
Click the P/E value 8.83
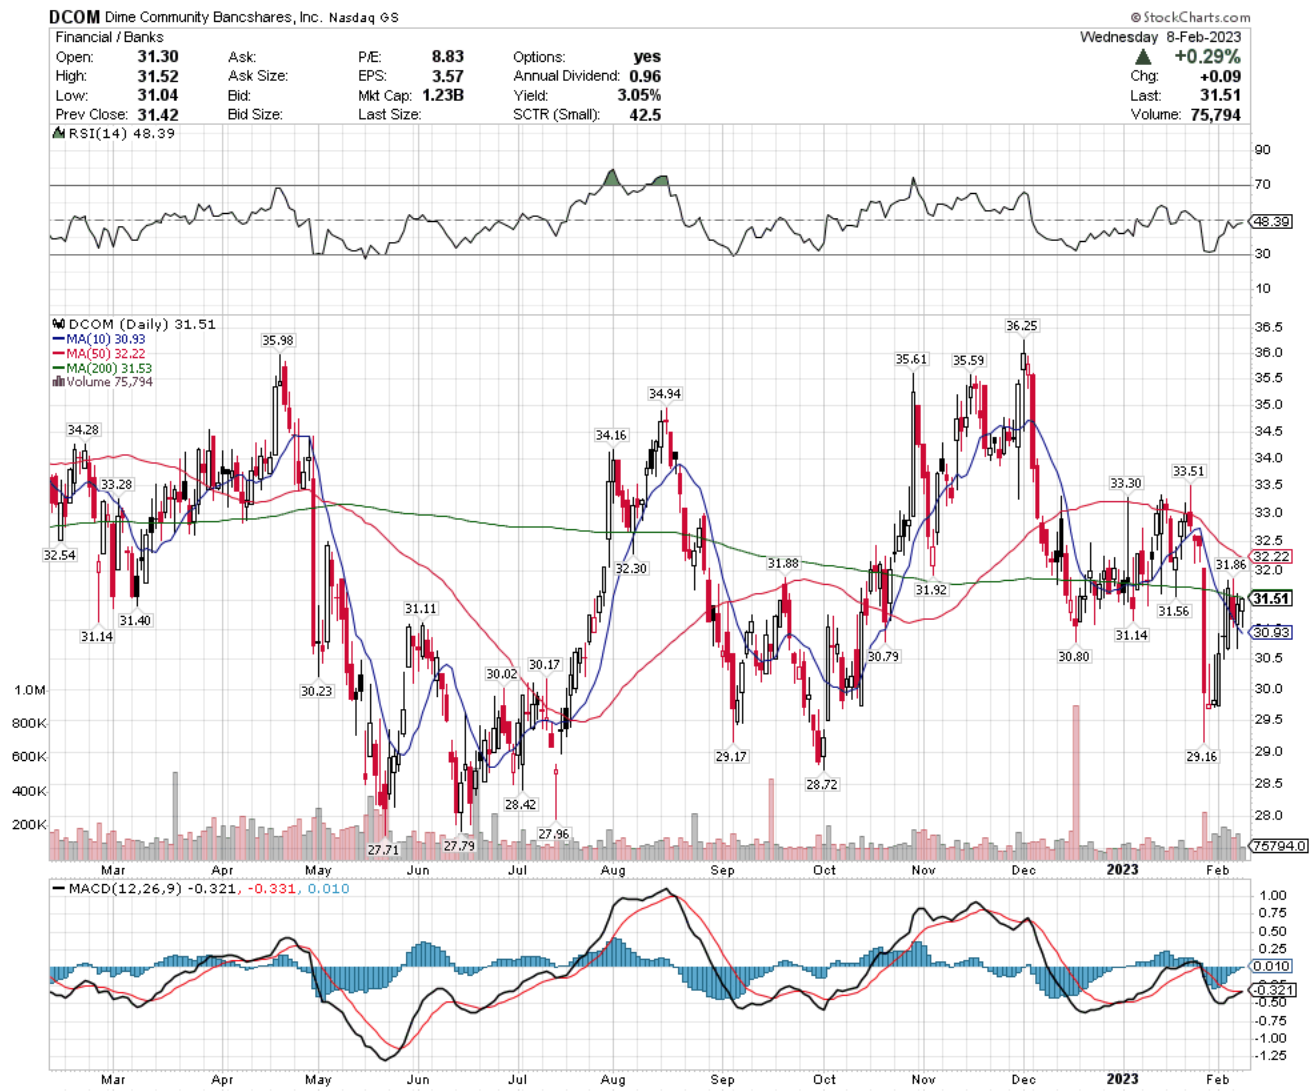point(447,57)
